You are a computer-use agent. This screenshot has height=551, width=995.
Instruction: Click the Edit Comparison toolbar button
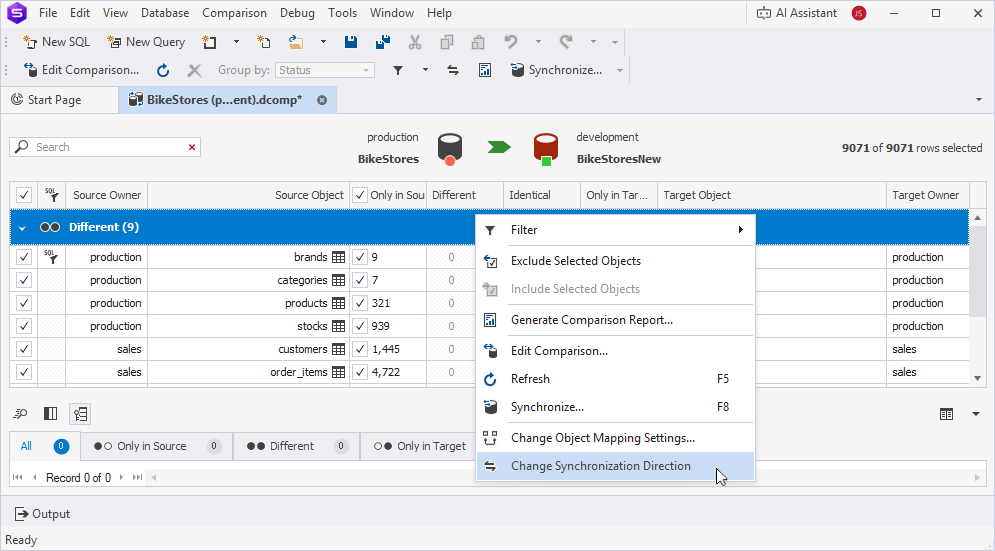[82, 70]
